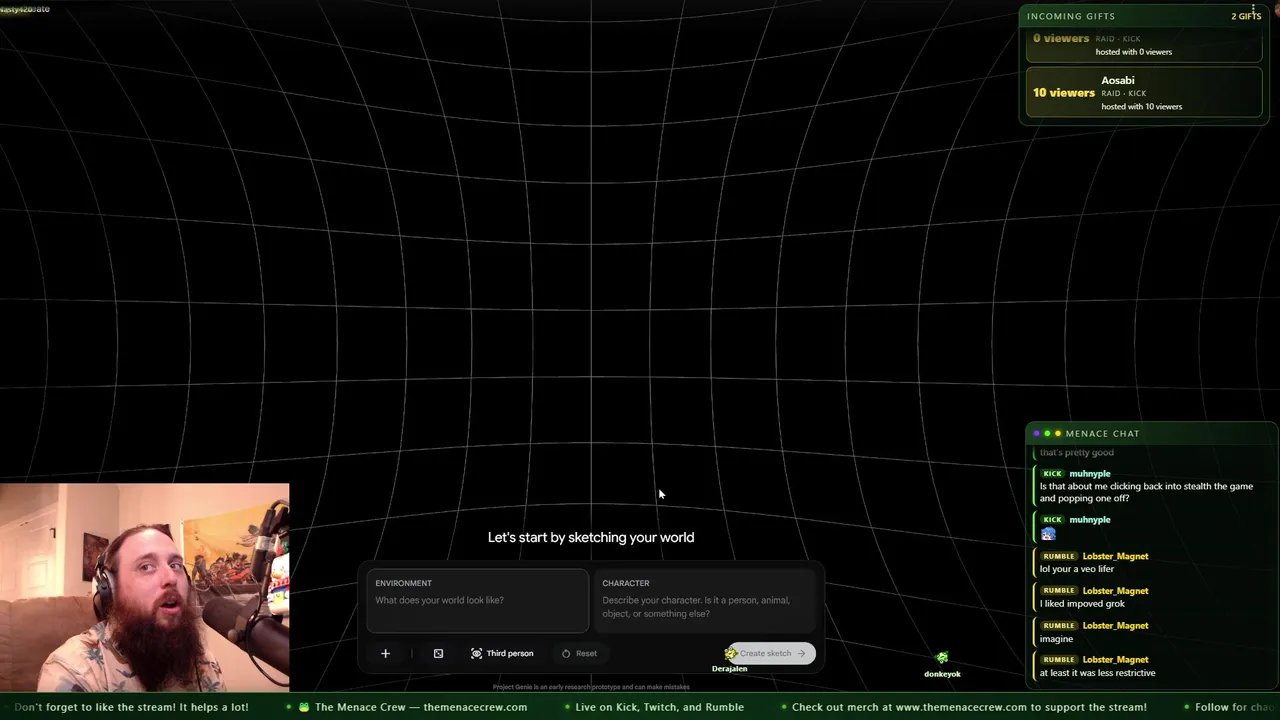Click the frog icon in the bottom ticker
The image size is (1280, 720).
[304, 707]
